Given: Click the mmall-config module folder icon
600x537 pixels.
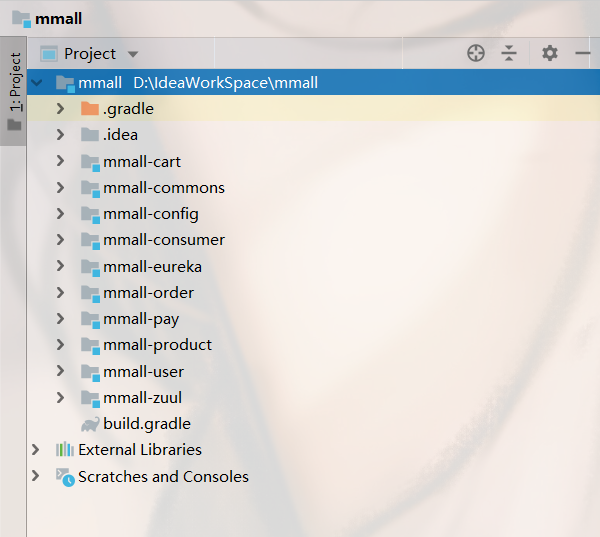Looking at the screenshot, I should pos(91,214).
